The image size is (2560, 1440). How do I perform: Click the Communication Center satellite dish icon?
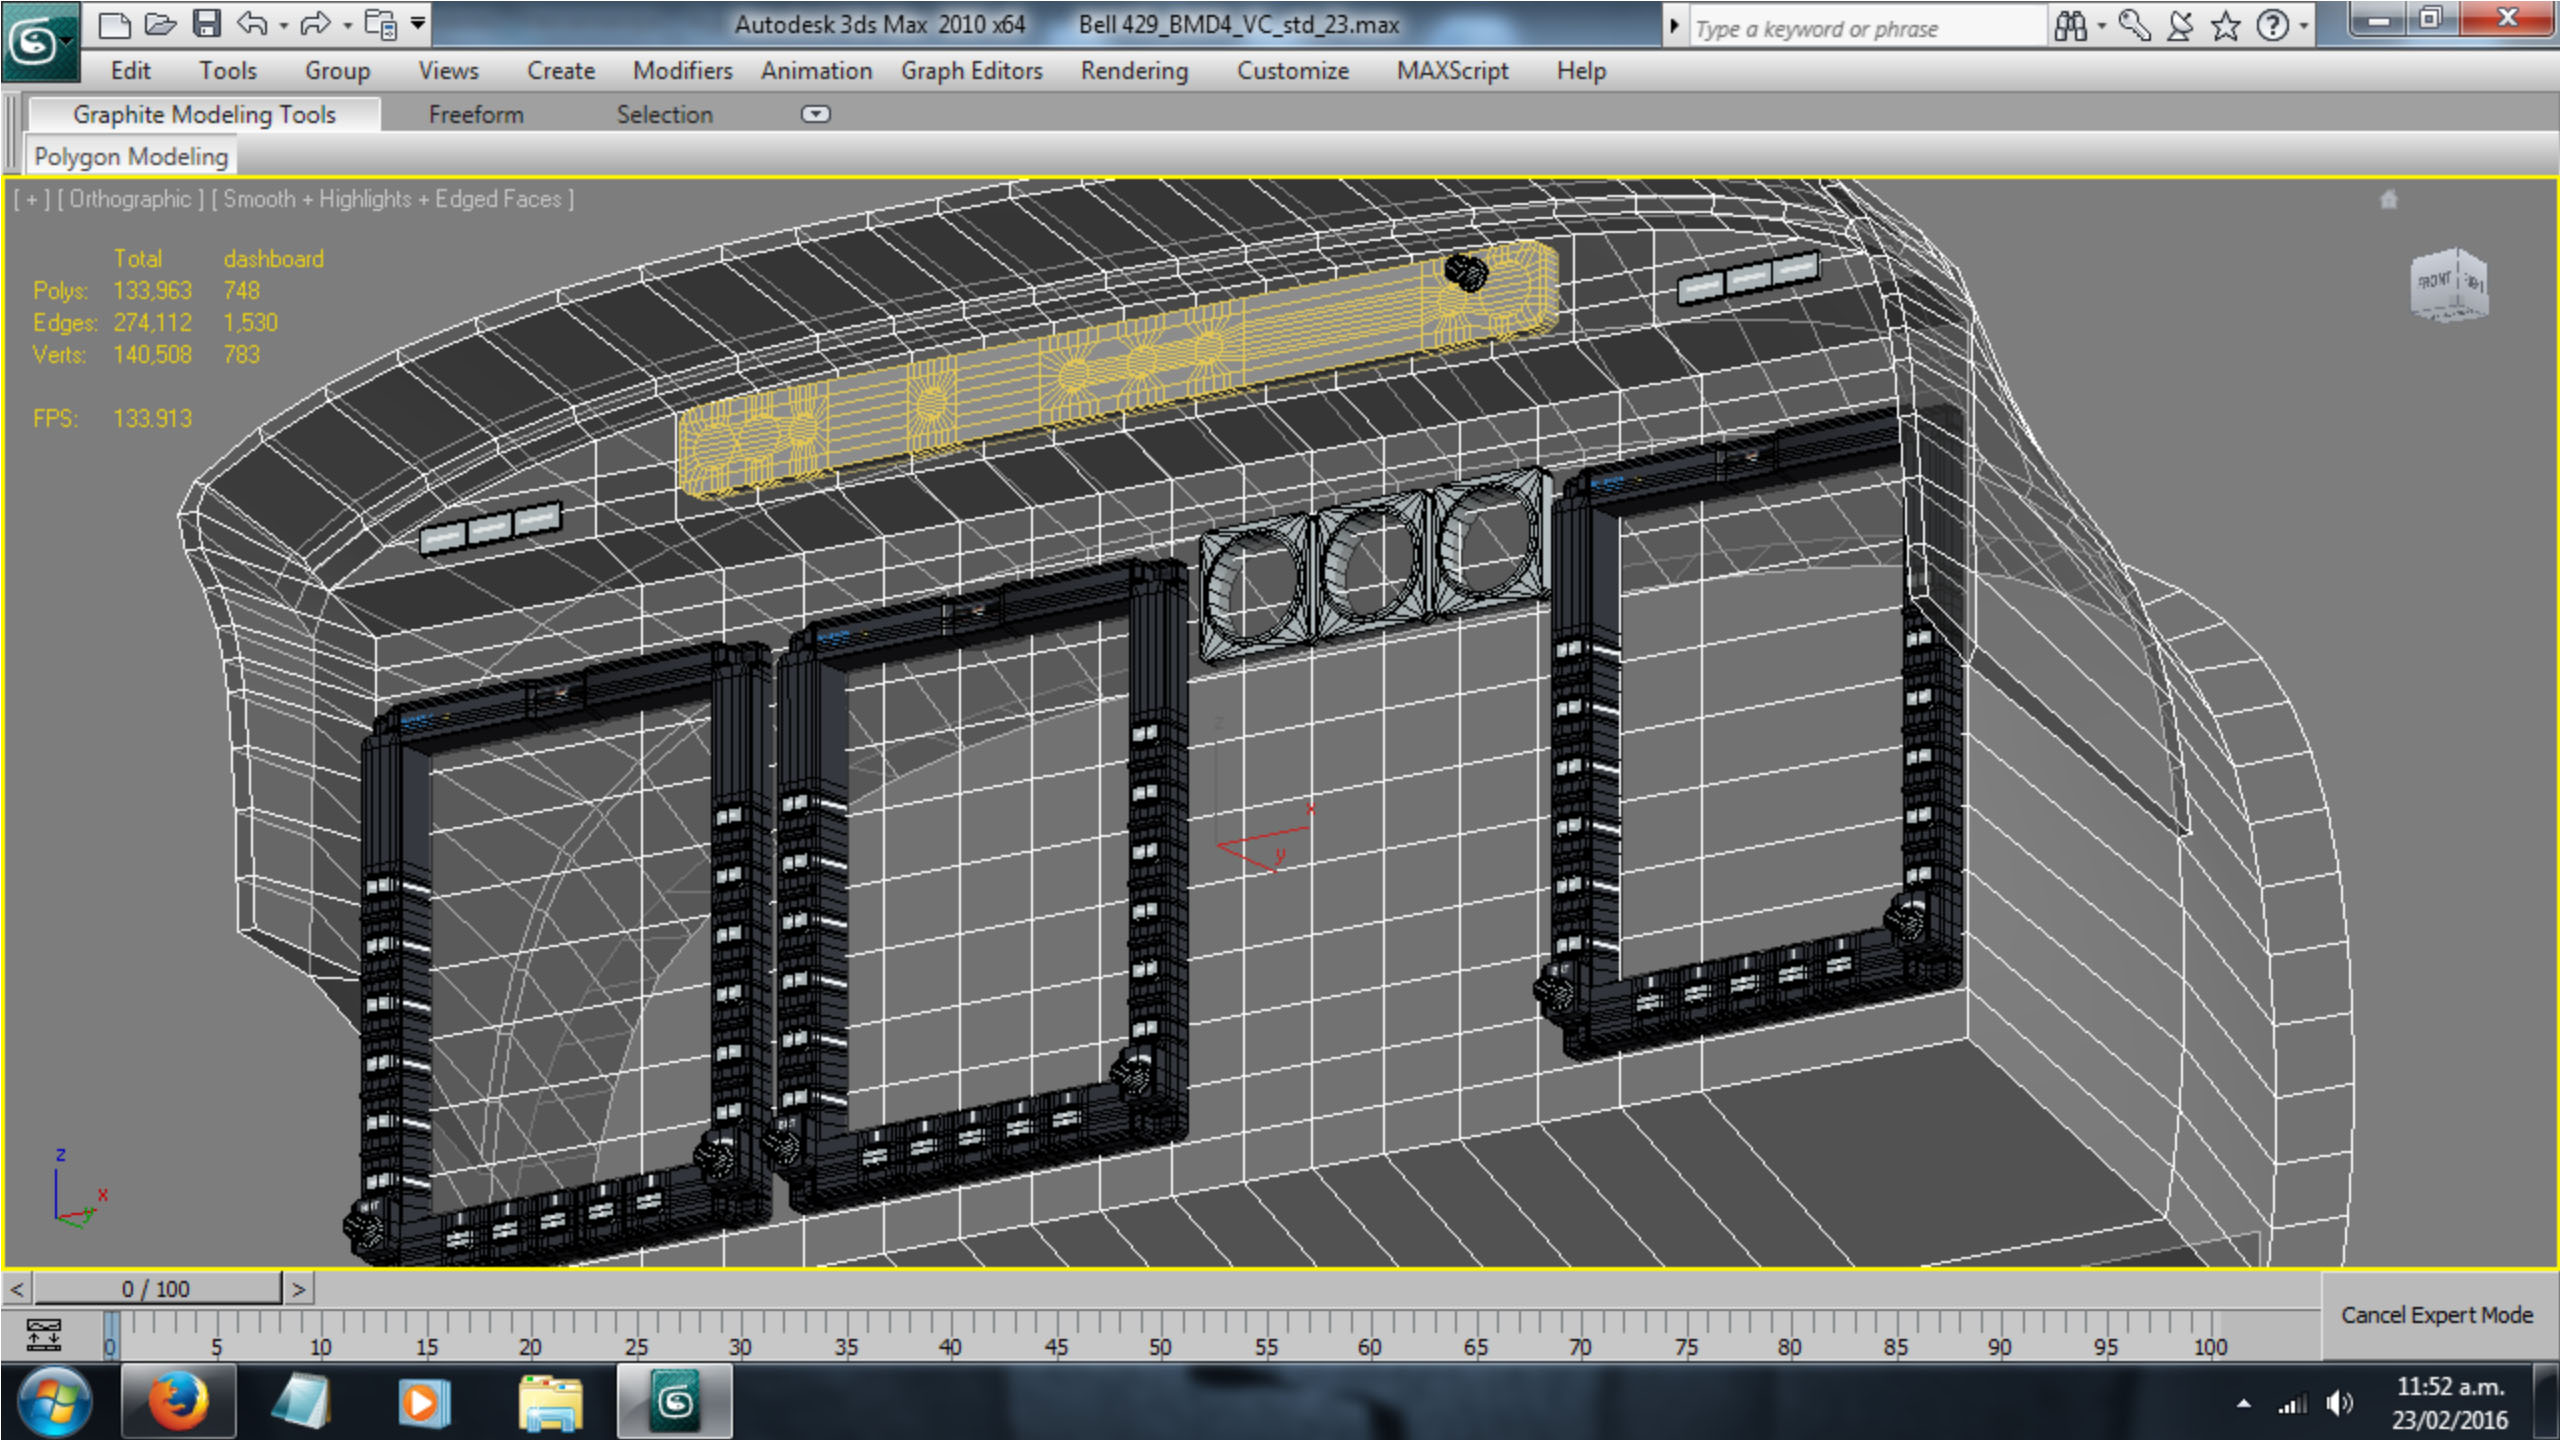tap(2180, 26)
